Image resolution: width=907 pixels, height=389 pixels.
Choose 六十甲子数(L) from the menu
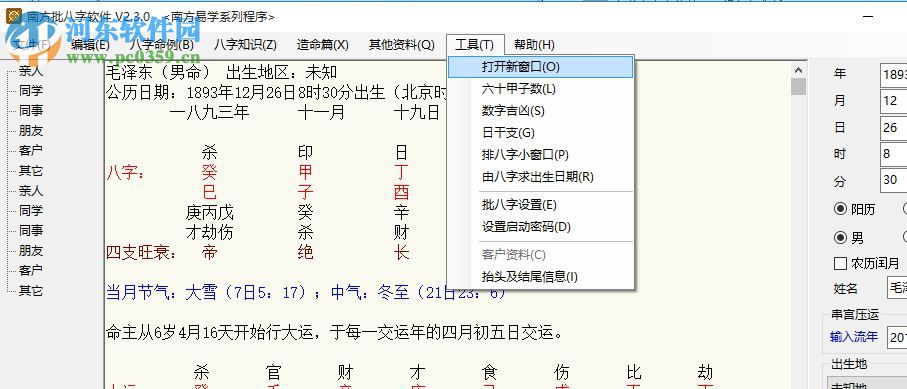coord(541,89)
